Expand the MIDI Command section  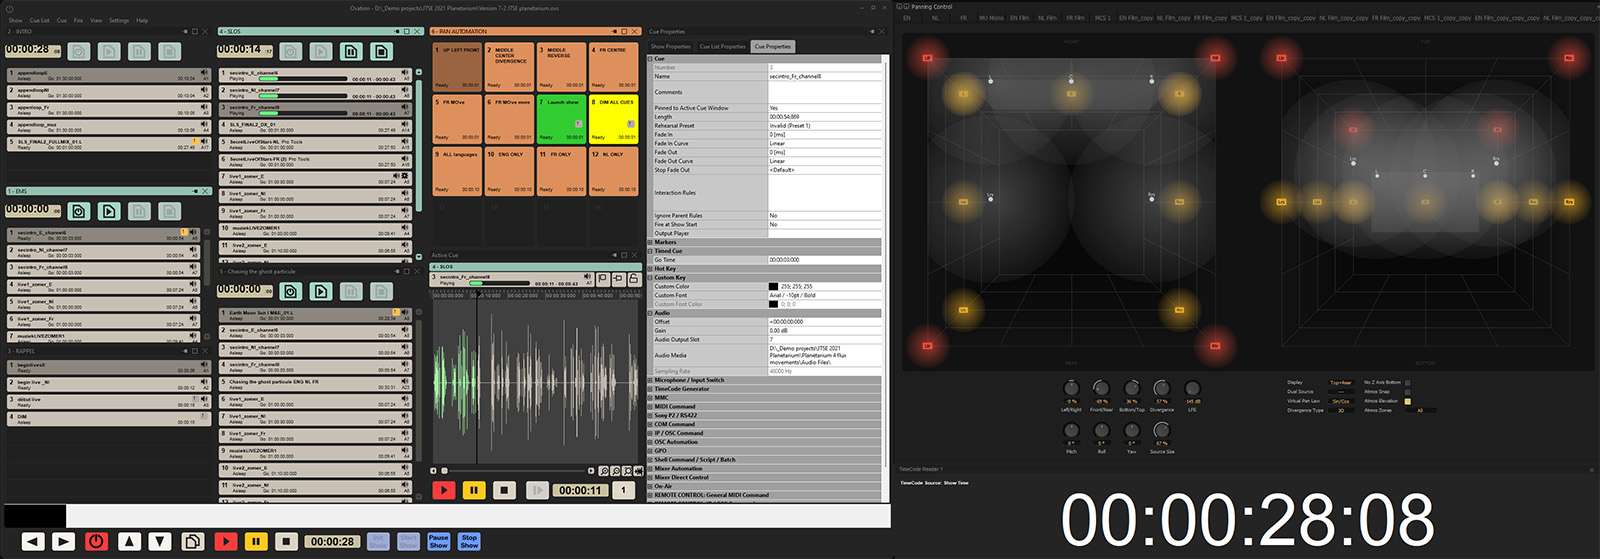(x=652, y=407)
